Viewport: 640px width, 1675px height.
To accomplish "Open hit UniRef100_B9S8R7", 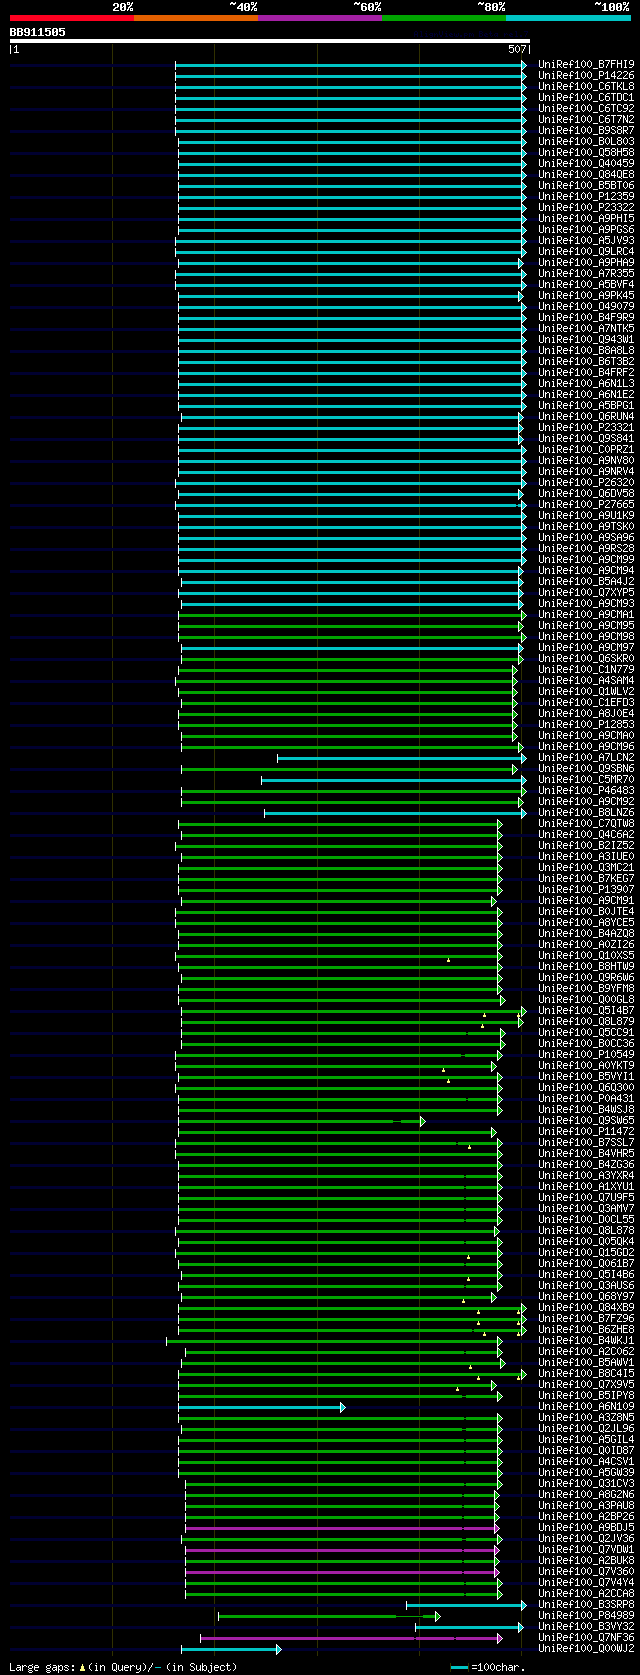I will [x=586, y=130].
